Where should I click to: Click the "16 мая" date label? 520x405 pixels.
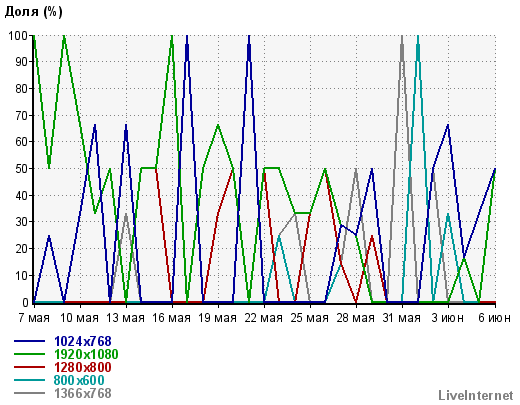coord(171,318)
